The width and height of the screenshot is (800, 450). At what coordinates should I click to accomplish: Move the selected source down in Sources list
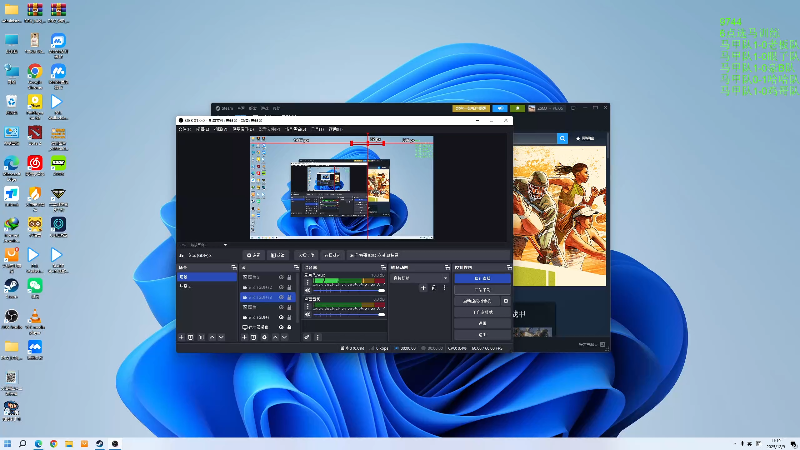click(x=285, y=337)
